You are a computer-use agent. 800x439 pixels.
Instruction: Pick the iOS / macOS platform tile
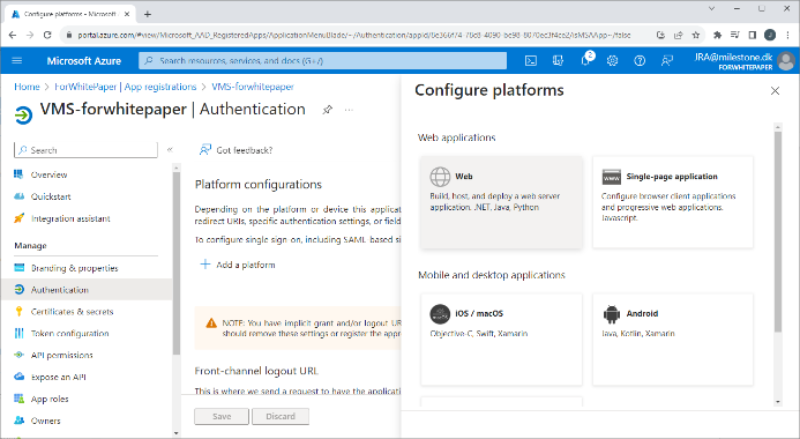pyautogui.click(x=501, y=326)
